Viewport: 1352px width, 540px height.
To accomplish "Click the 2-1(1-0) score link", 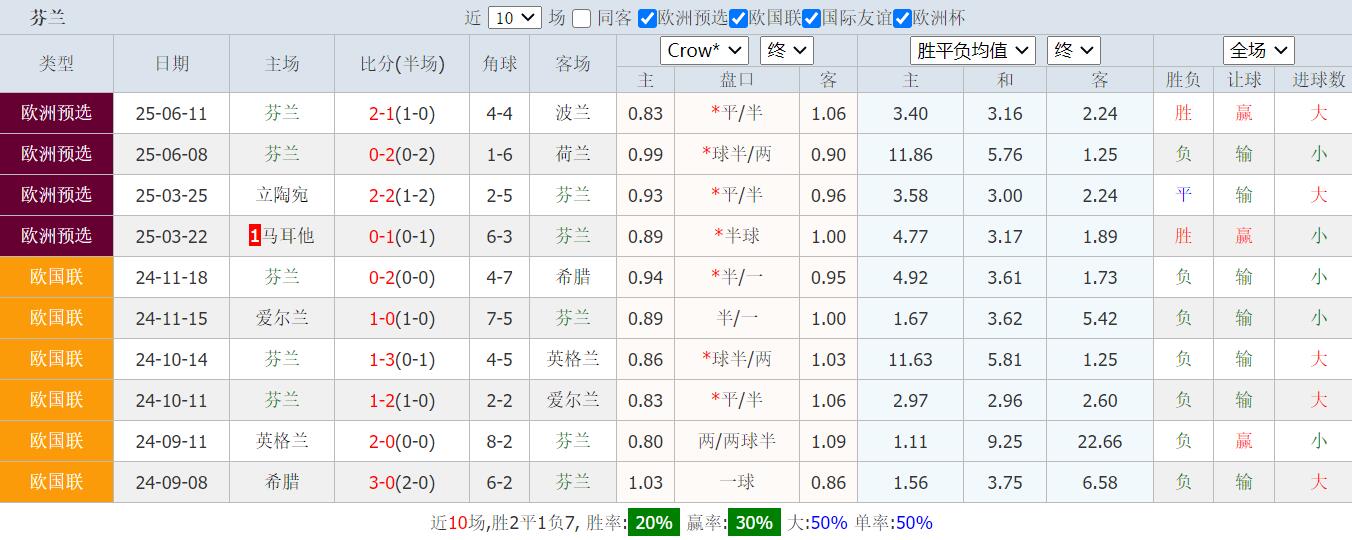I will coord(401,113).
